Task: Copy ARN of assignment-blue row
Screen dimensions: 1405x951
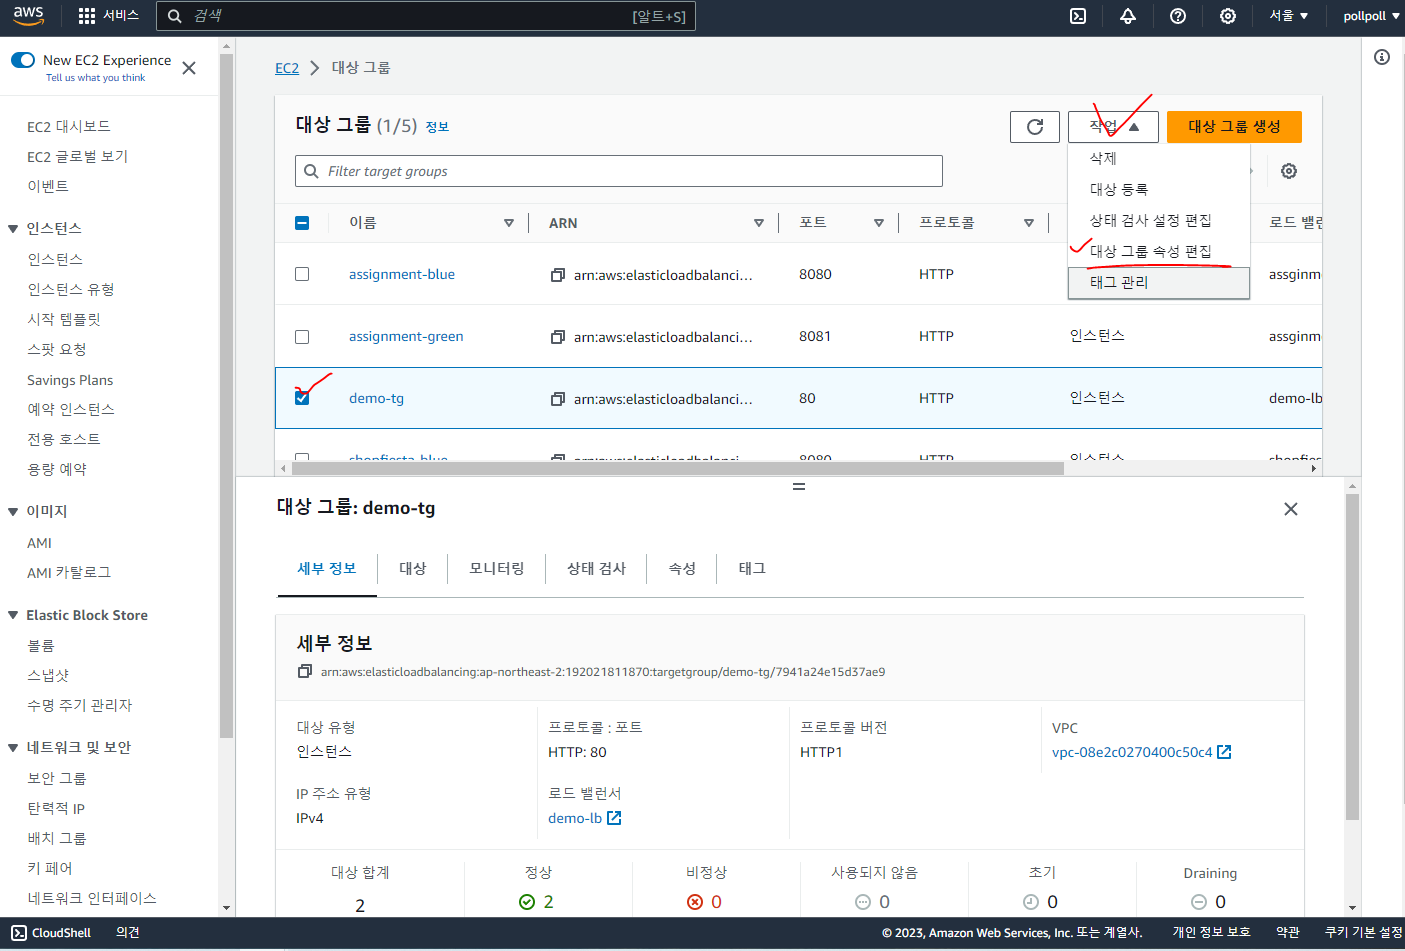Action: tap(558, 275)
